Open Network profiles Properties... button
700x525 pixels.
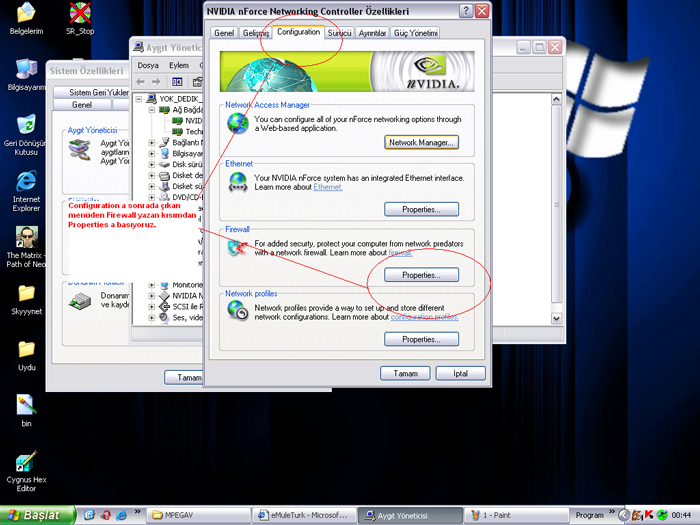tap(421, 339)
